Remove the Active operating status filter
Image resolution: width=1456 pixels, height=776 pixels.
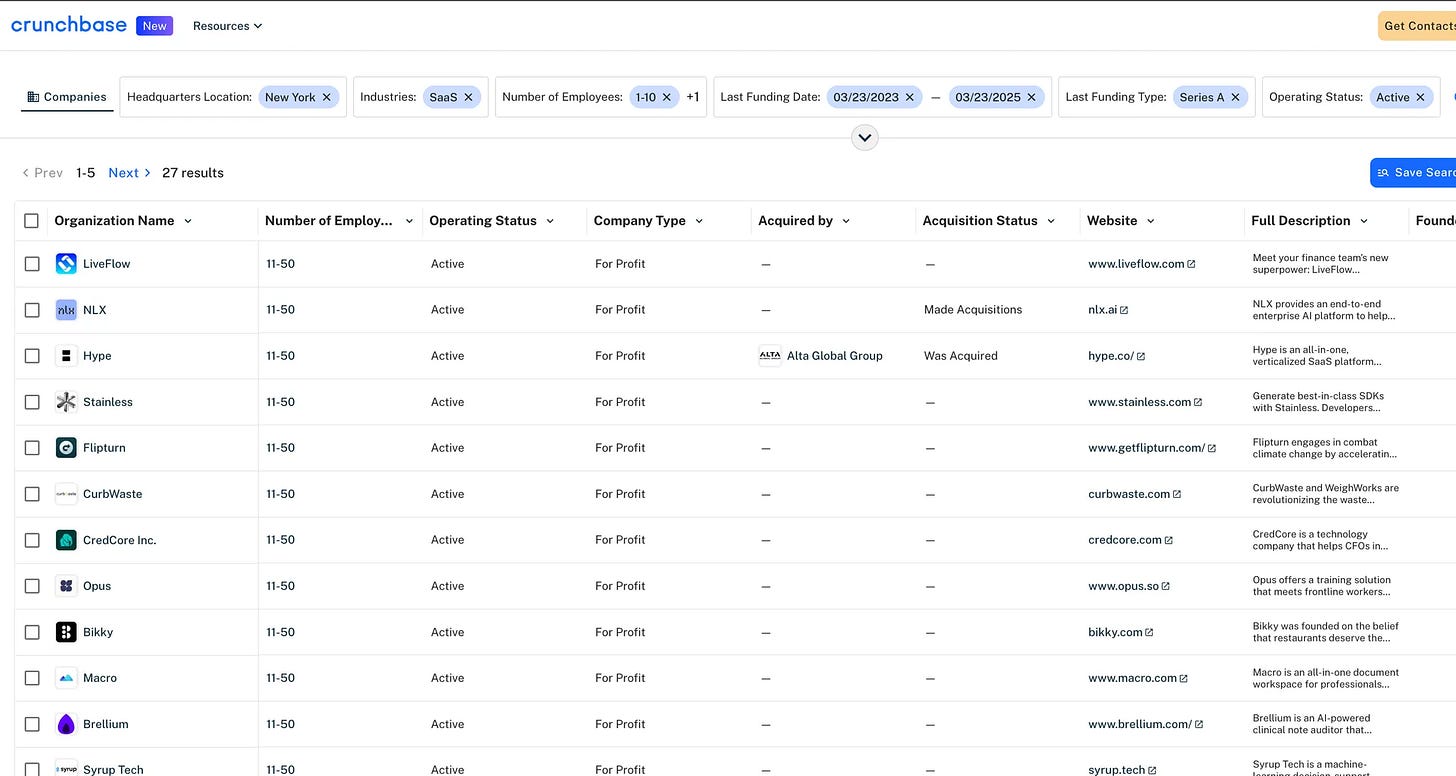point(1420,97)
